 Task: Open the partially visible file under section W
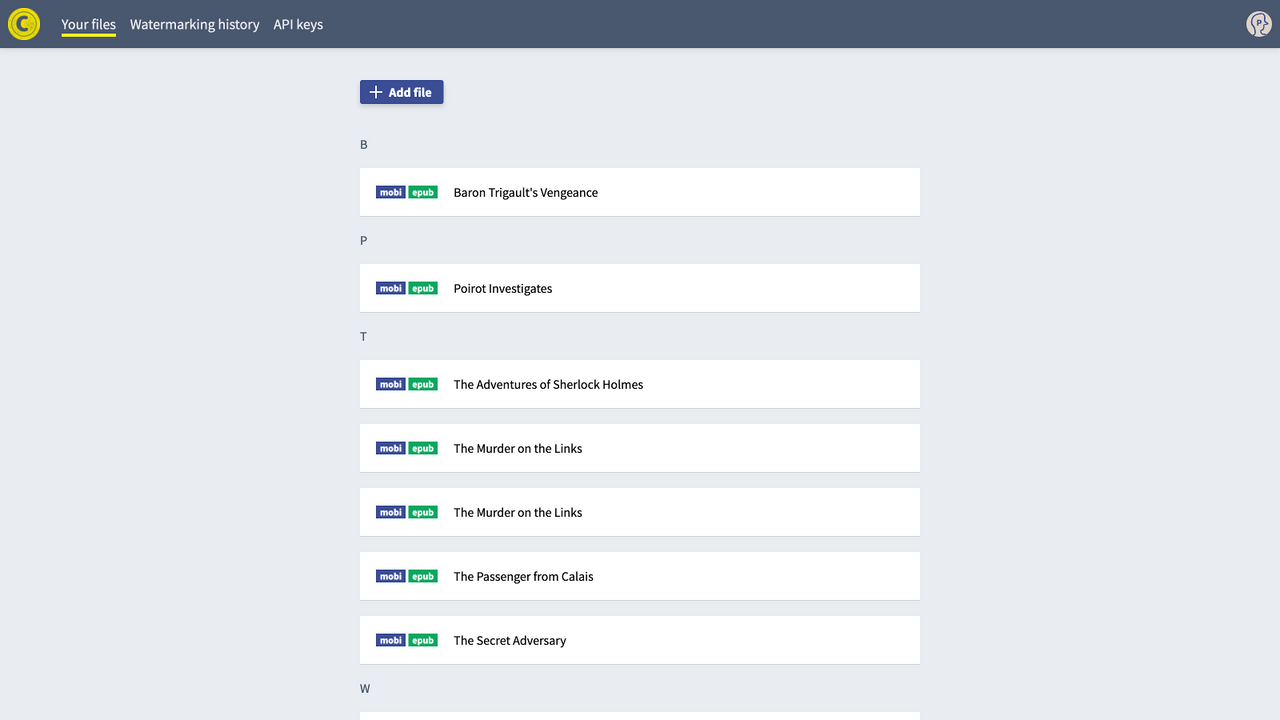640,716
